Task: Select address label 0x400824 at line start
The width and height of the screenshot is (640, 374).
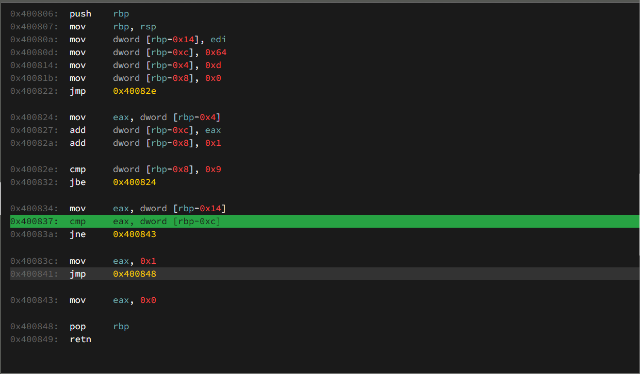Action: (34, 118)
